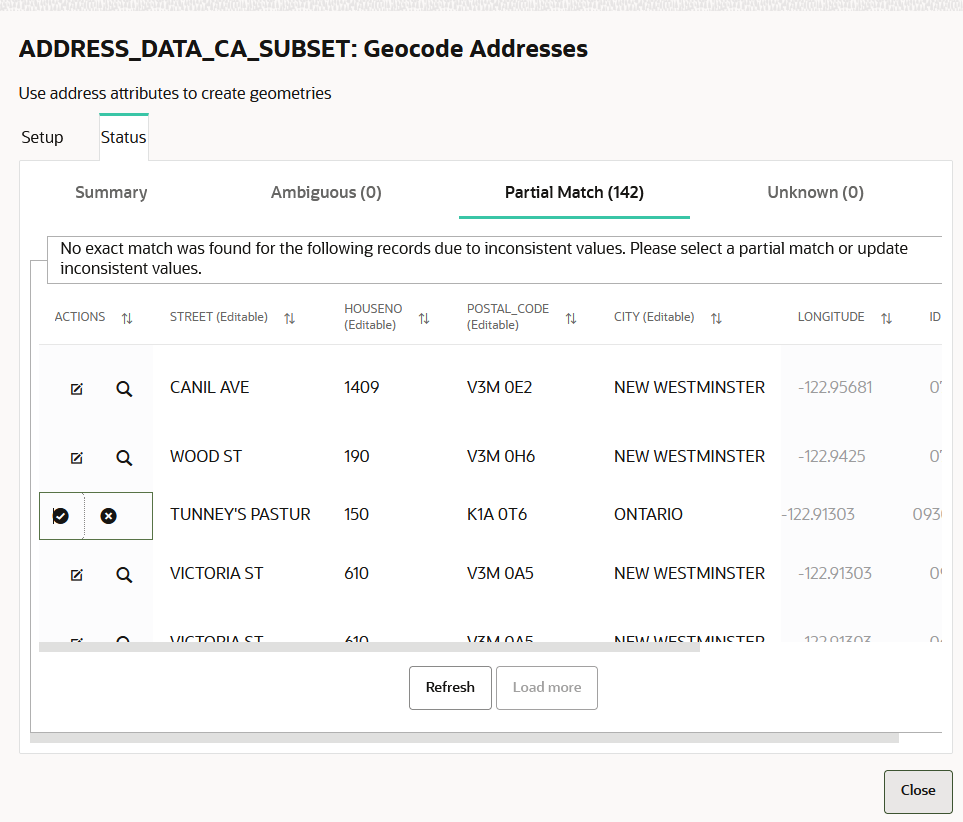The height and width of the screenshot is (822, 963).
Task: Sort the ACTIONS column
Action: [x=127, y=317]
